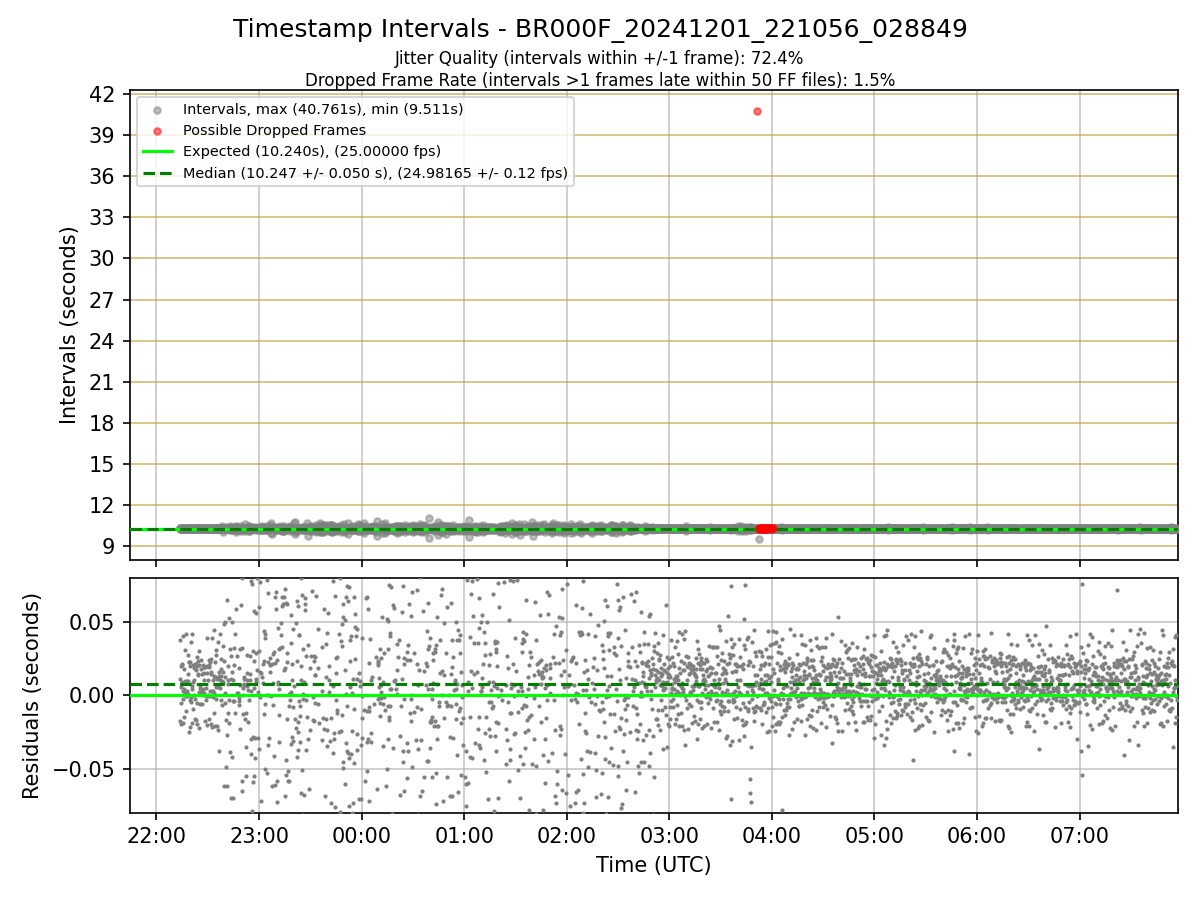Click the legend entry 'Expected (10.240s), (25.00000 fps)'

[312, 152]
